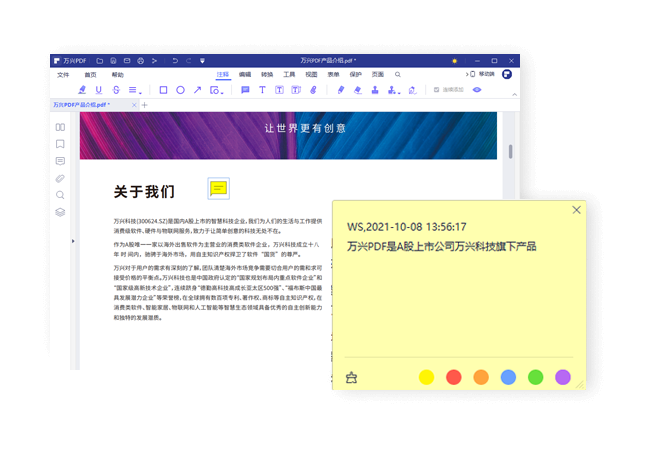Click the Redo arrow
The height and width of the screenshot is (450, 645).
click(188, 60)
